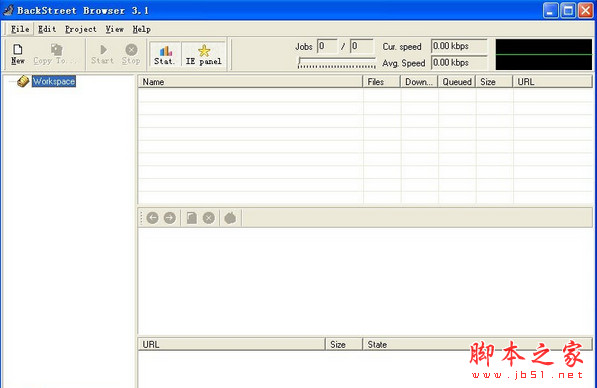The height and width of the screenshot is (388, 597).
Task: Click the page document icon in browser toolbar
Action: 192,218
